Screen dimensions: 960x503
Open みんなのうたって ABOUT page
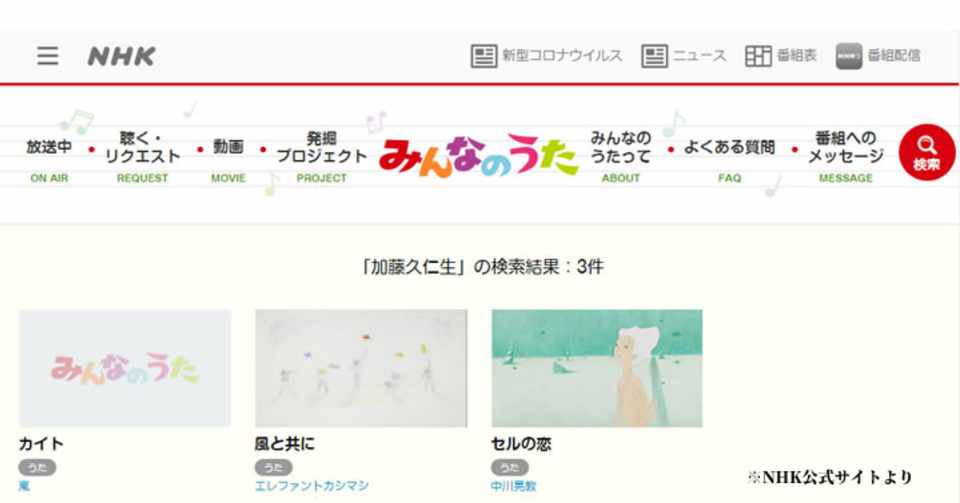pos(620,156)
